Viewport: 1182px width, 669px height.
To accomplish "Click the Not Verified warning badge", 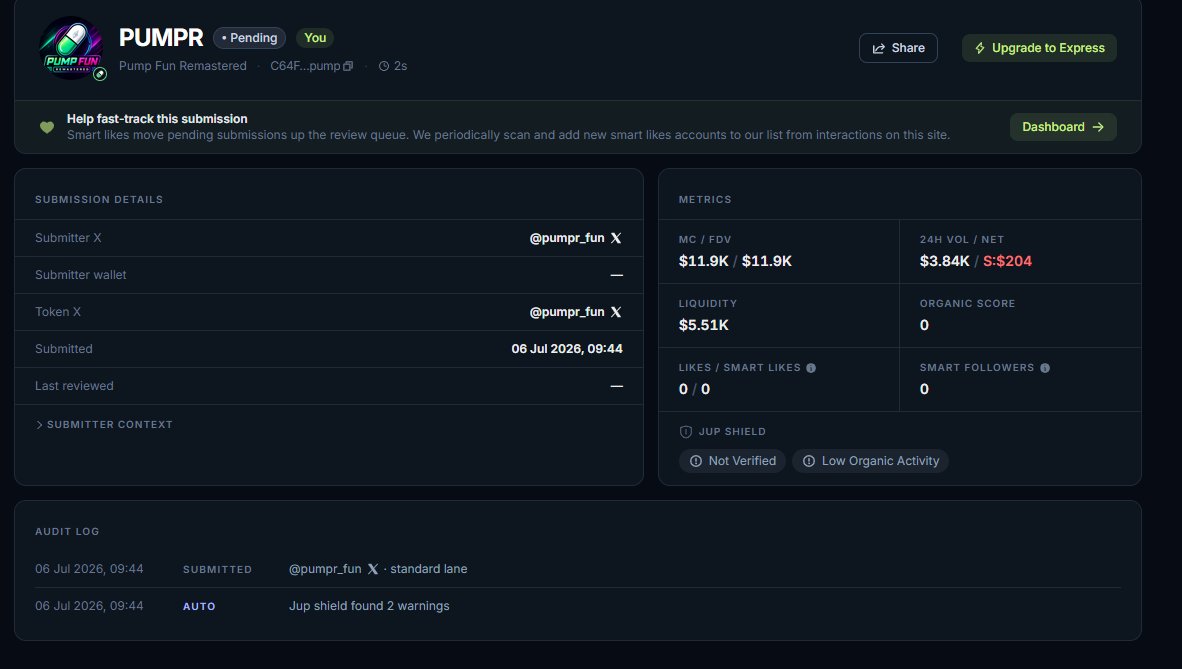I will click(733, 461).
